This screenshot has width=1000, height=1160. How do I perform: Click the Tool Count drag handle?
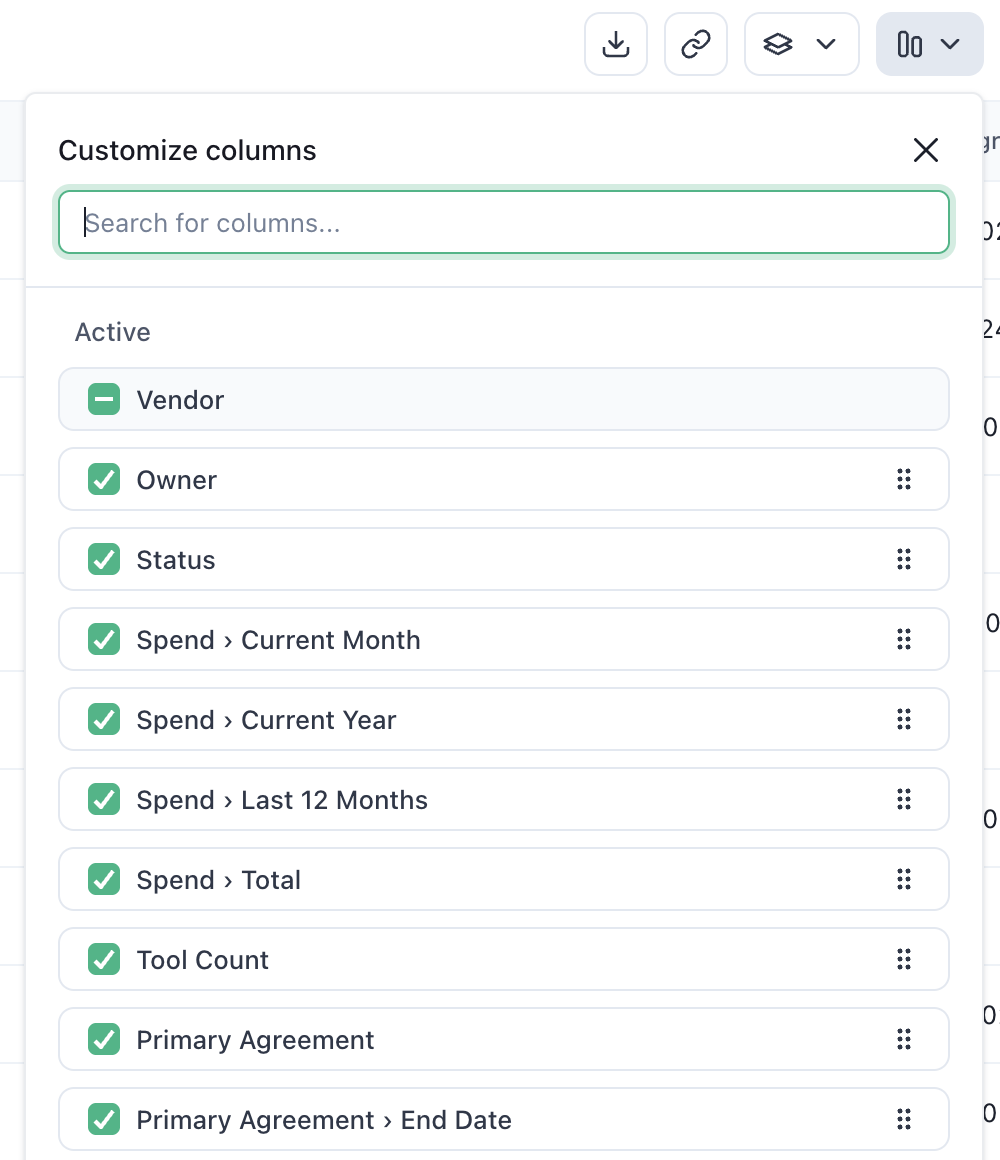(904, 960)
